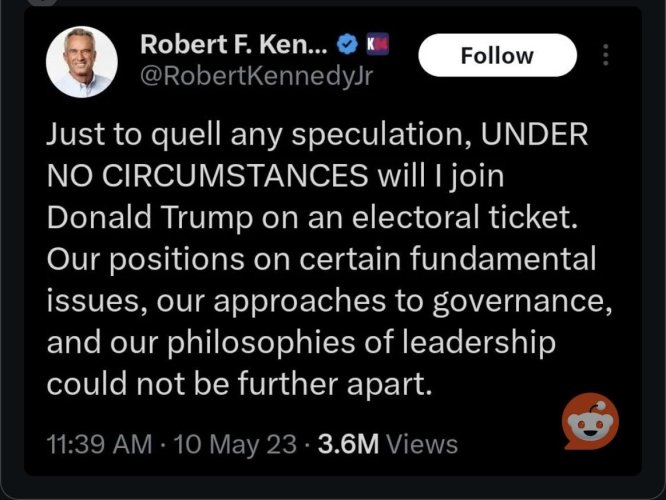Click the orange Reddit mascot icon
Viewport: 666px width, 500px height.
pos(590,421)
